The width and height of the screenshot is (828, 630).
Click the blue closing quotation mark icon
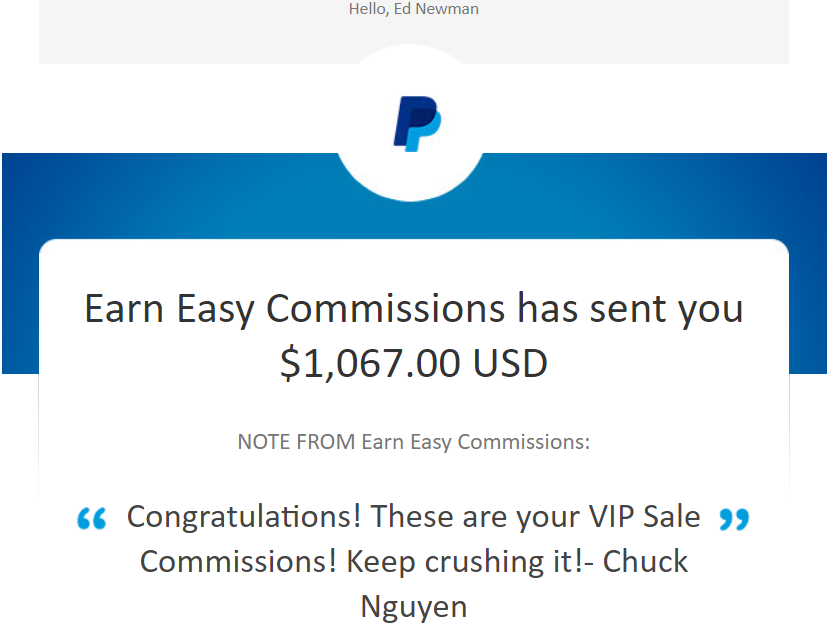click(734, 519)
